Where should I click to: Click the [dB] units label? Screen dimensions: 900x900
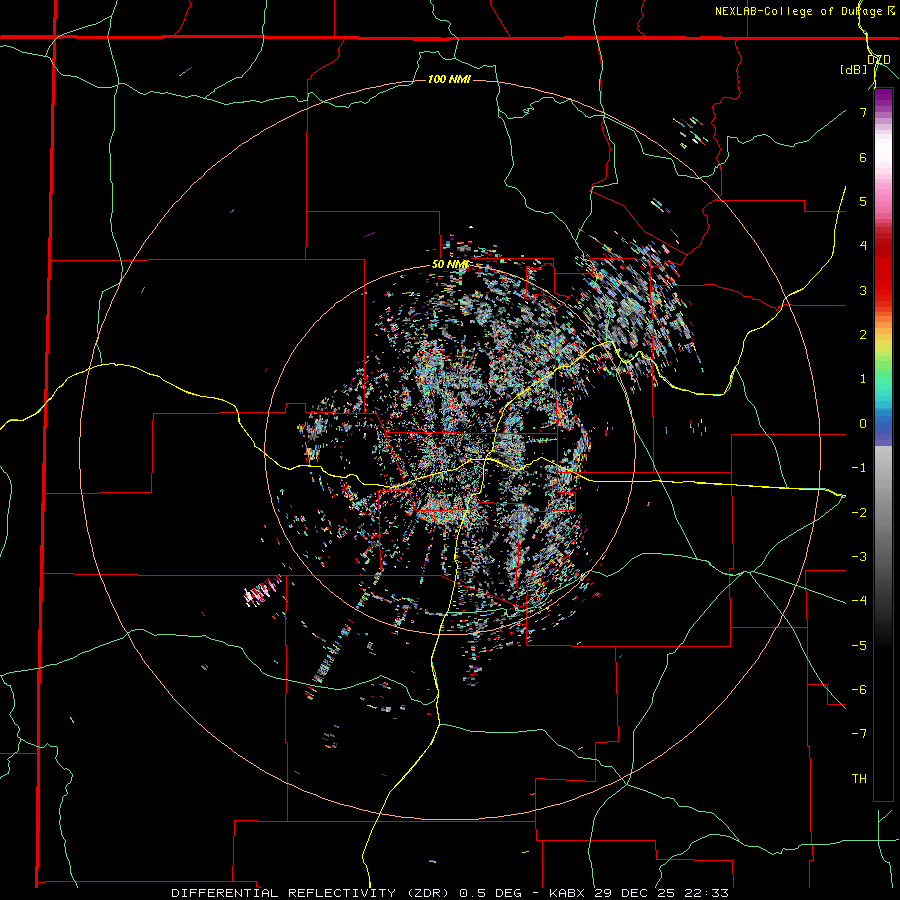(x=854, y=70)
